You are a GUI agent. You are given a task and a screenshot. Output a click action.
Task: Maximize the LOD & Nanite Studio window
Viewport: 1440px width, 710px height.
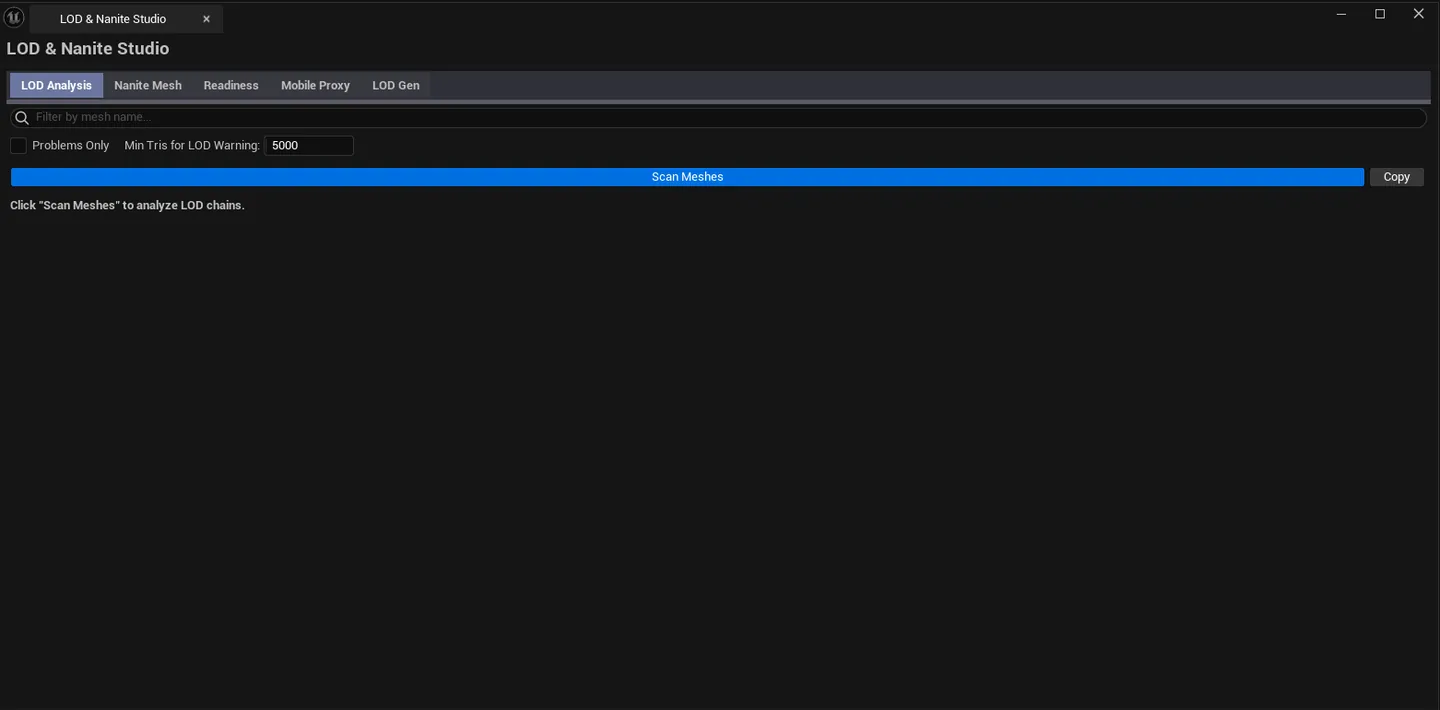1380,14
